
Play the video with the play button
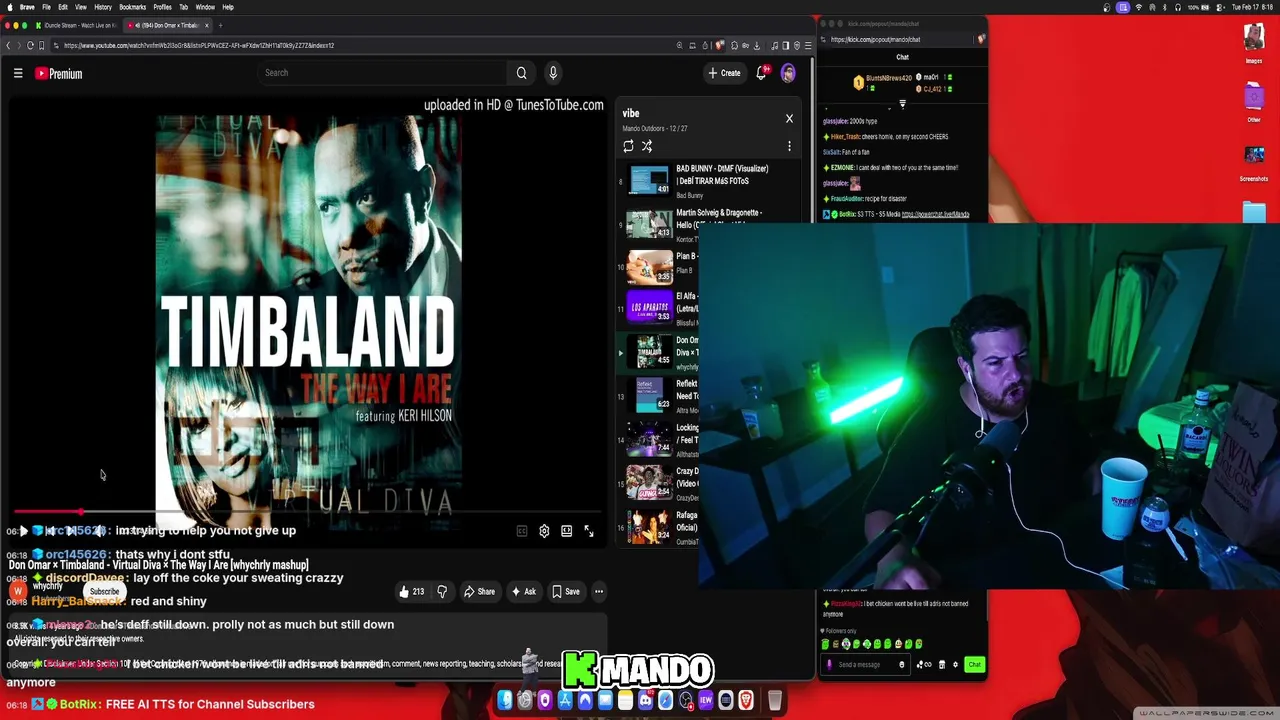[x=24, y=531]
